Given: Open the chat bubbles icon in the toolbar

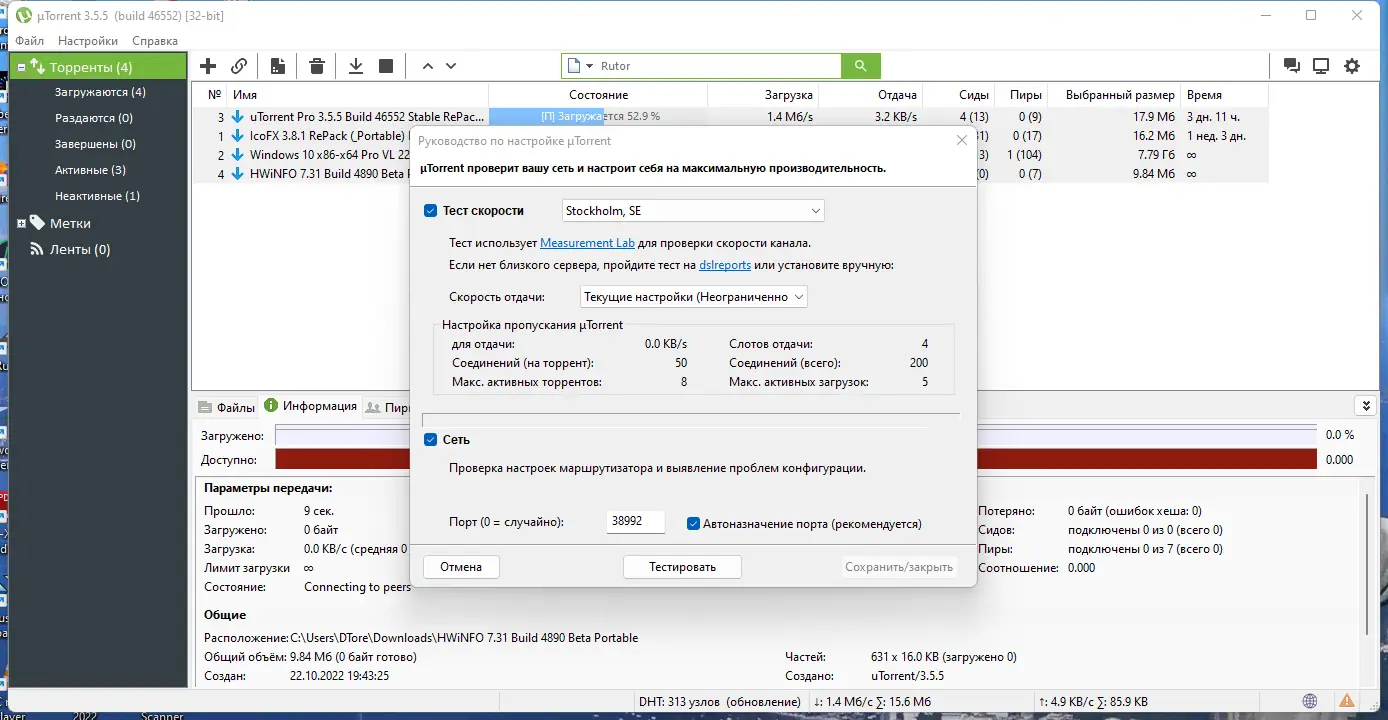Looking at the screenshot, I should tap(1292, 66).
